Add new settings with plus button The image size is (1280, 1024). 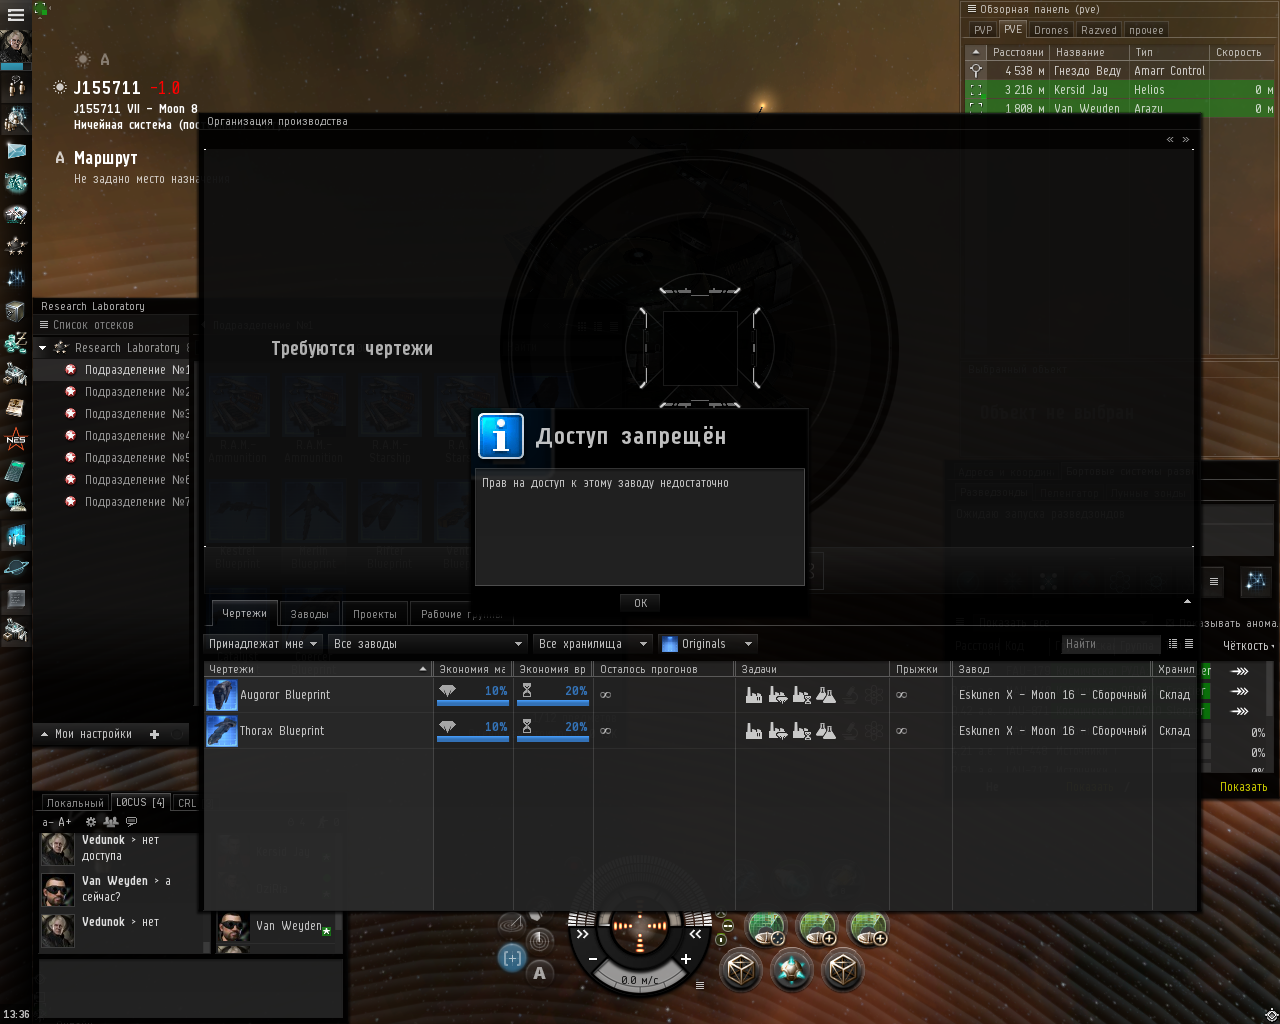(x=154, y=734)
